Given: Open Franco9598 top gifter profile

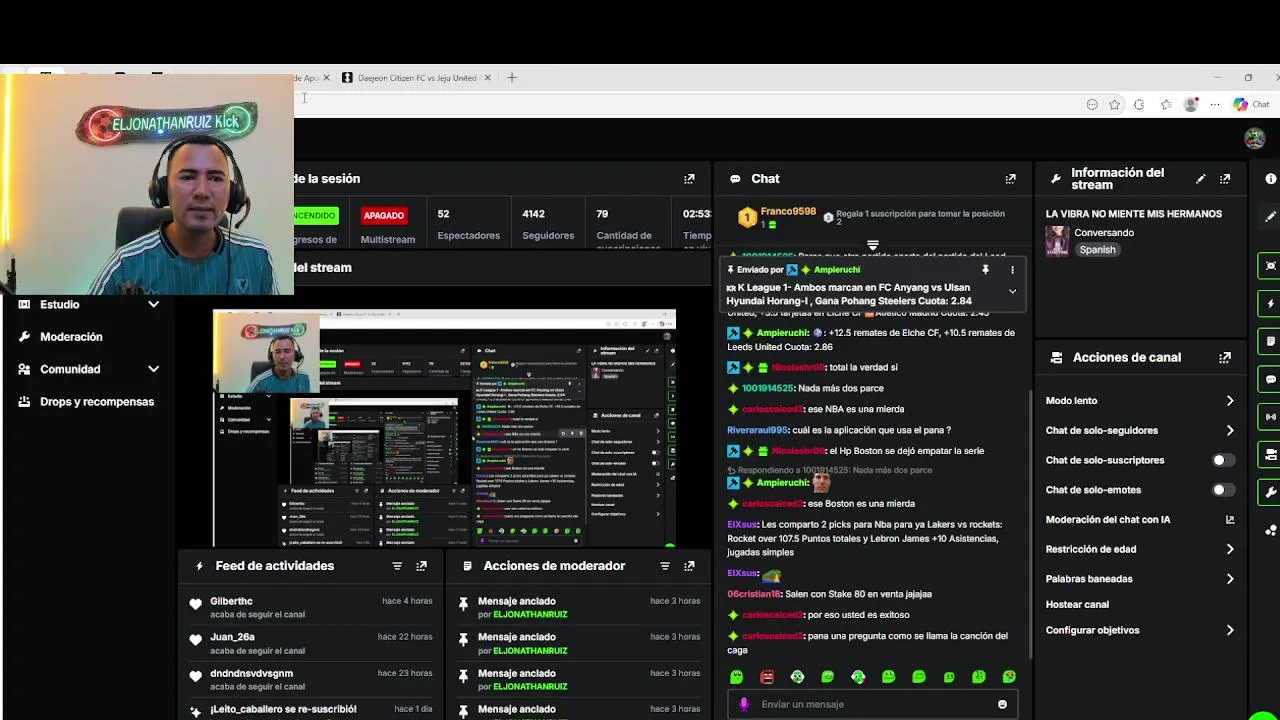Looking at the screenshot, I should [788, 212].
